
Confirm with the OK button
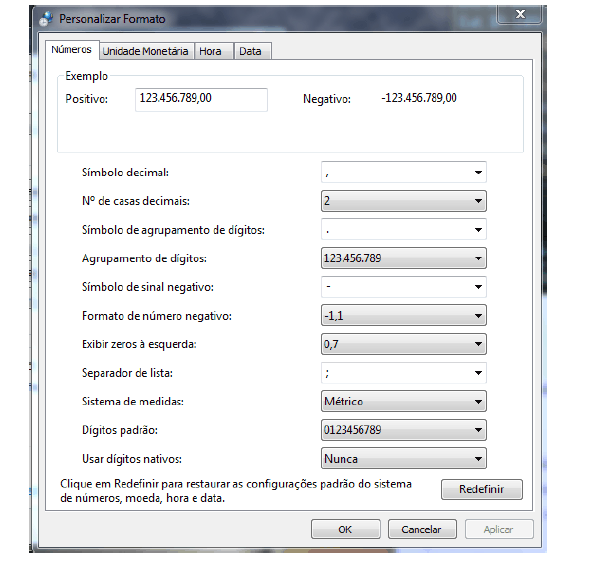[x=346, y=529]
